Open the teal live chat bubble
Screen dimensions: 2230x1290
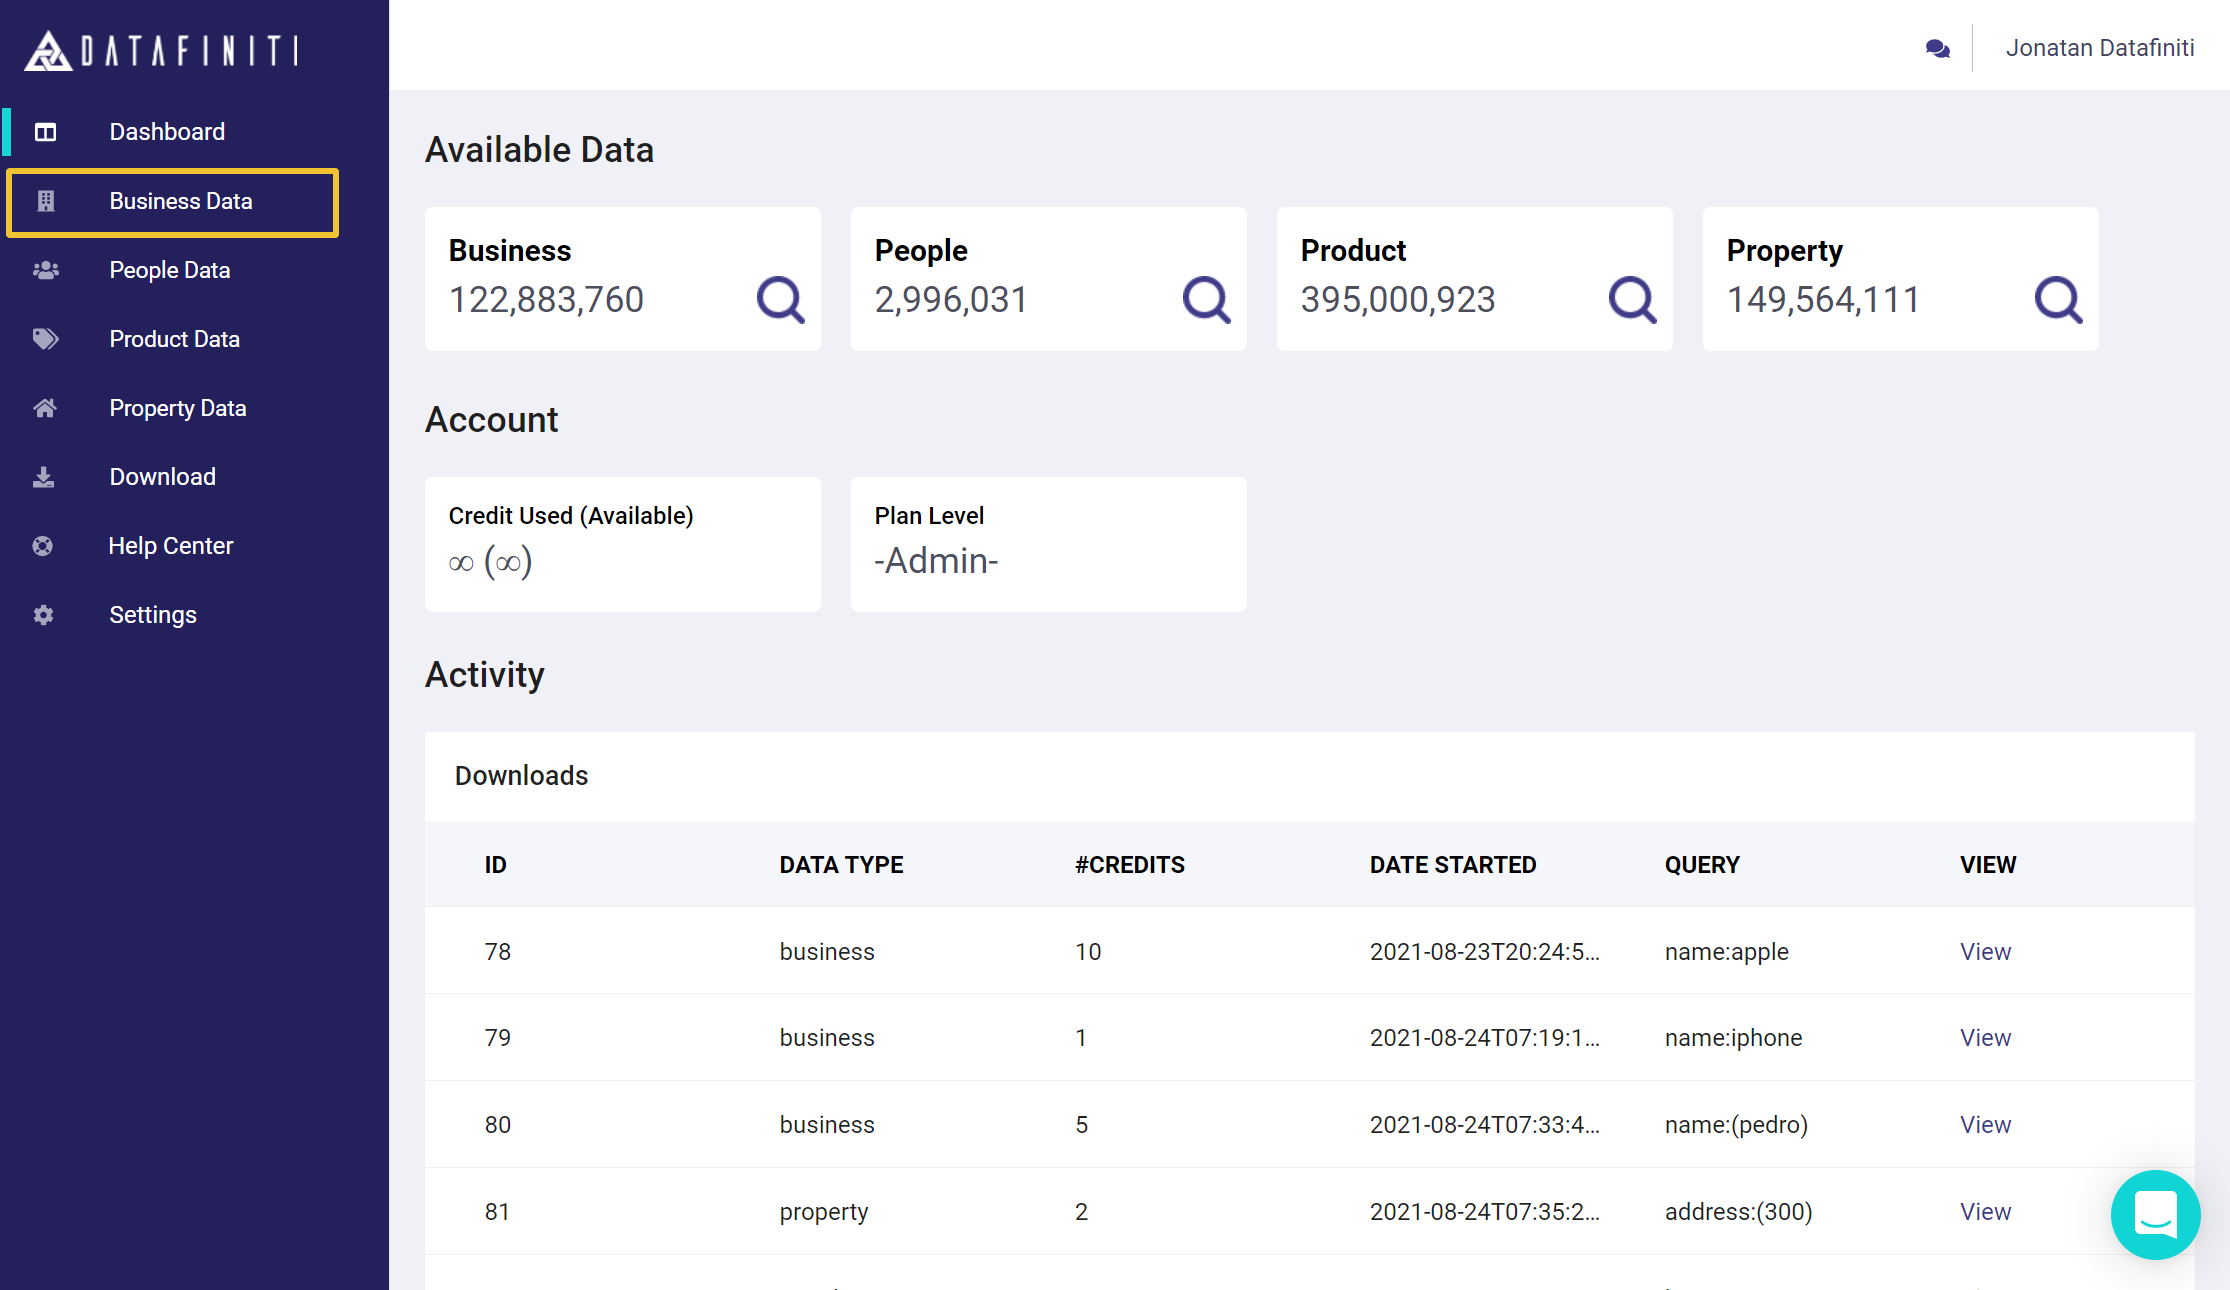tap(2155, 1214)
